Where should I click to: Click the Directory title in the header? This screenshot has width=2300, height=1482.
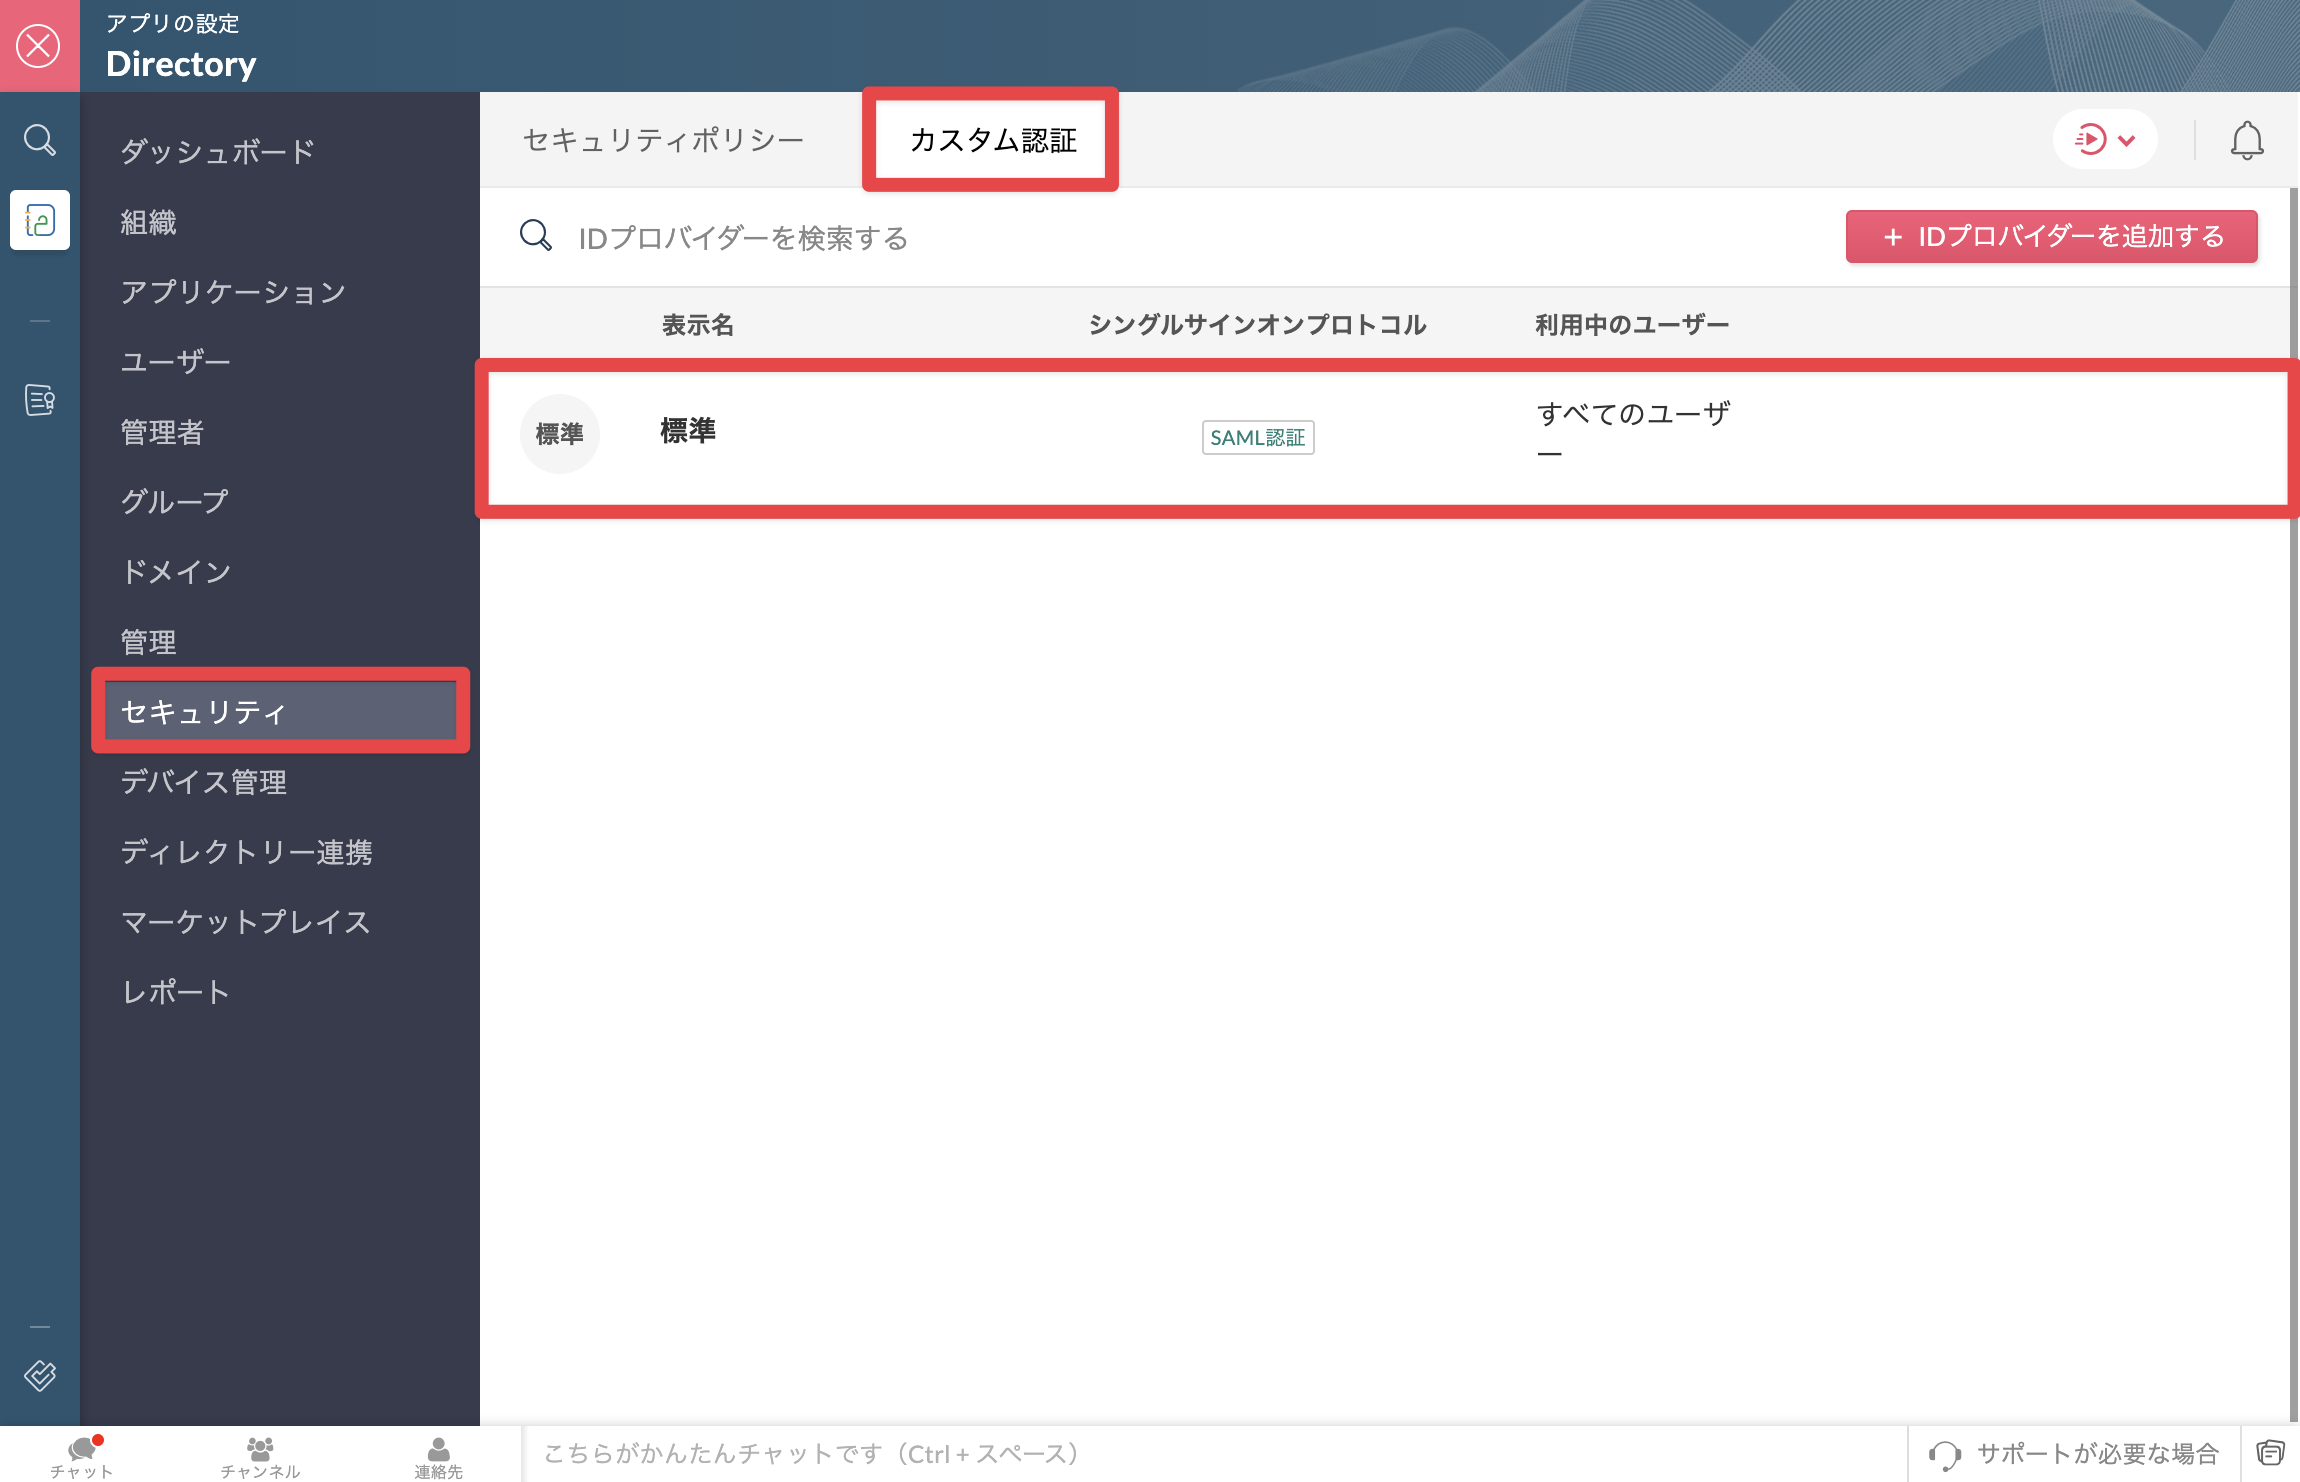point(181,64)
